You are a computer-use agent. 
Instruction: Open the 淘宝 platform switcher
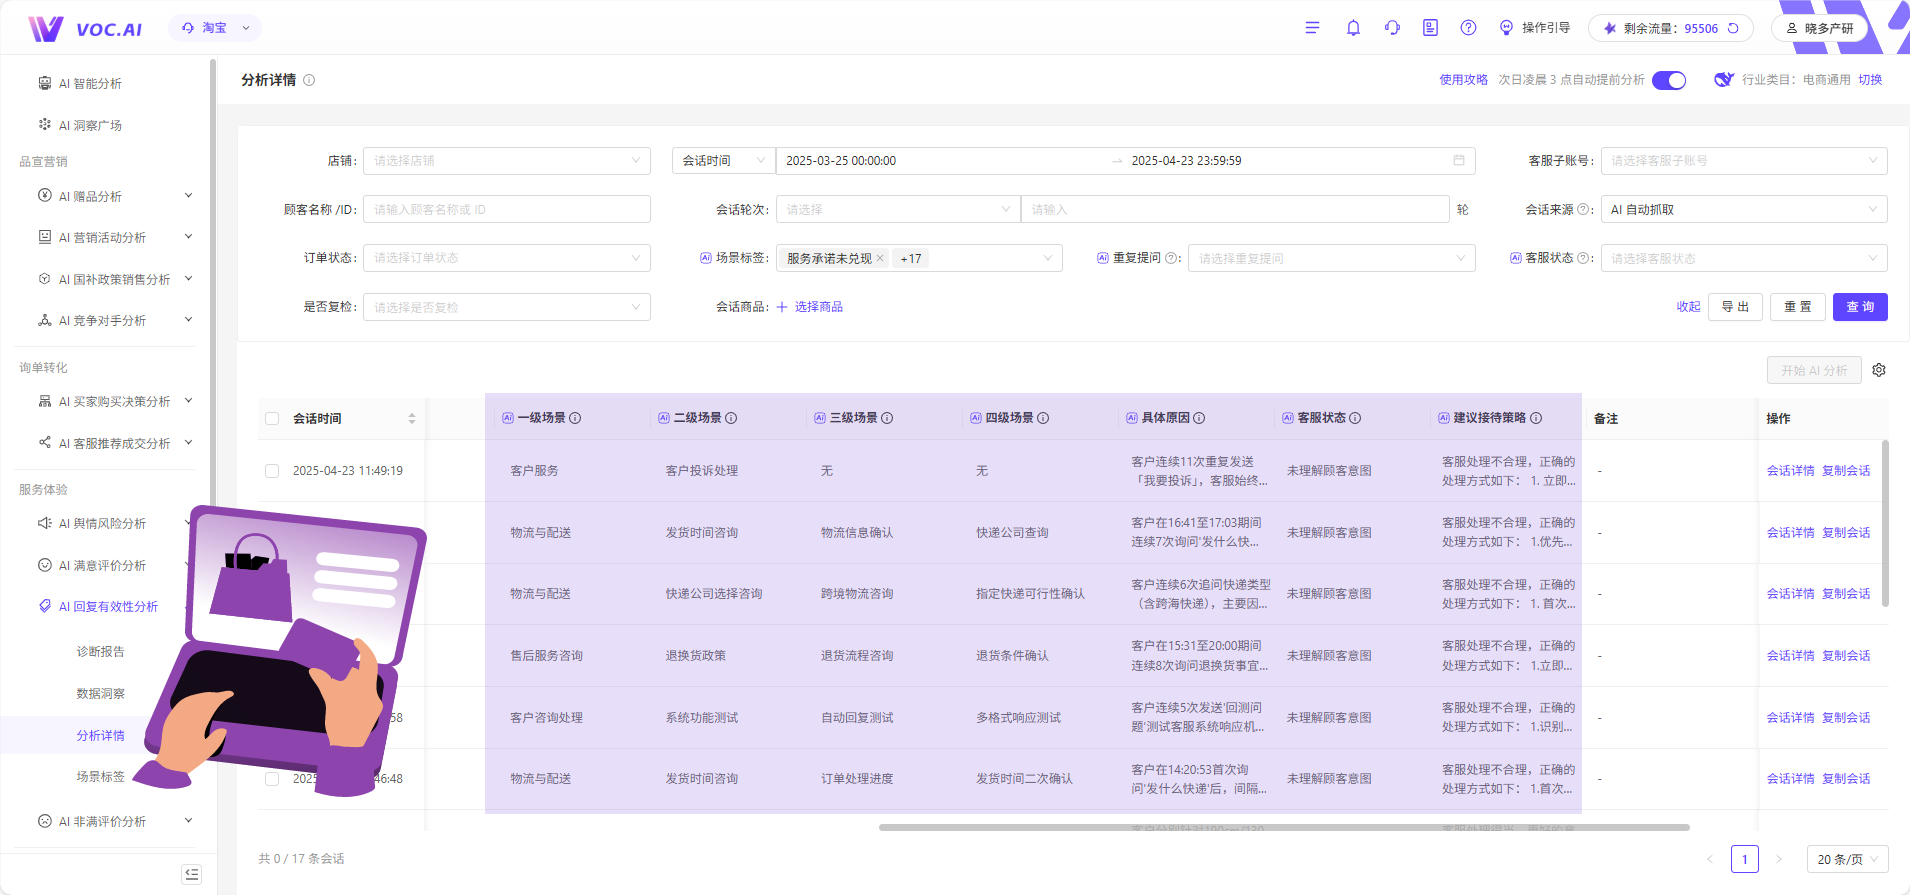(x=215, y=28)
